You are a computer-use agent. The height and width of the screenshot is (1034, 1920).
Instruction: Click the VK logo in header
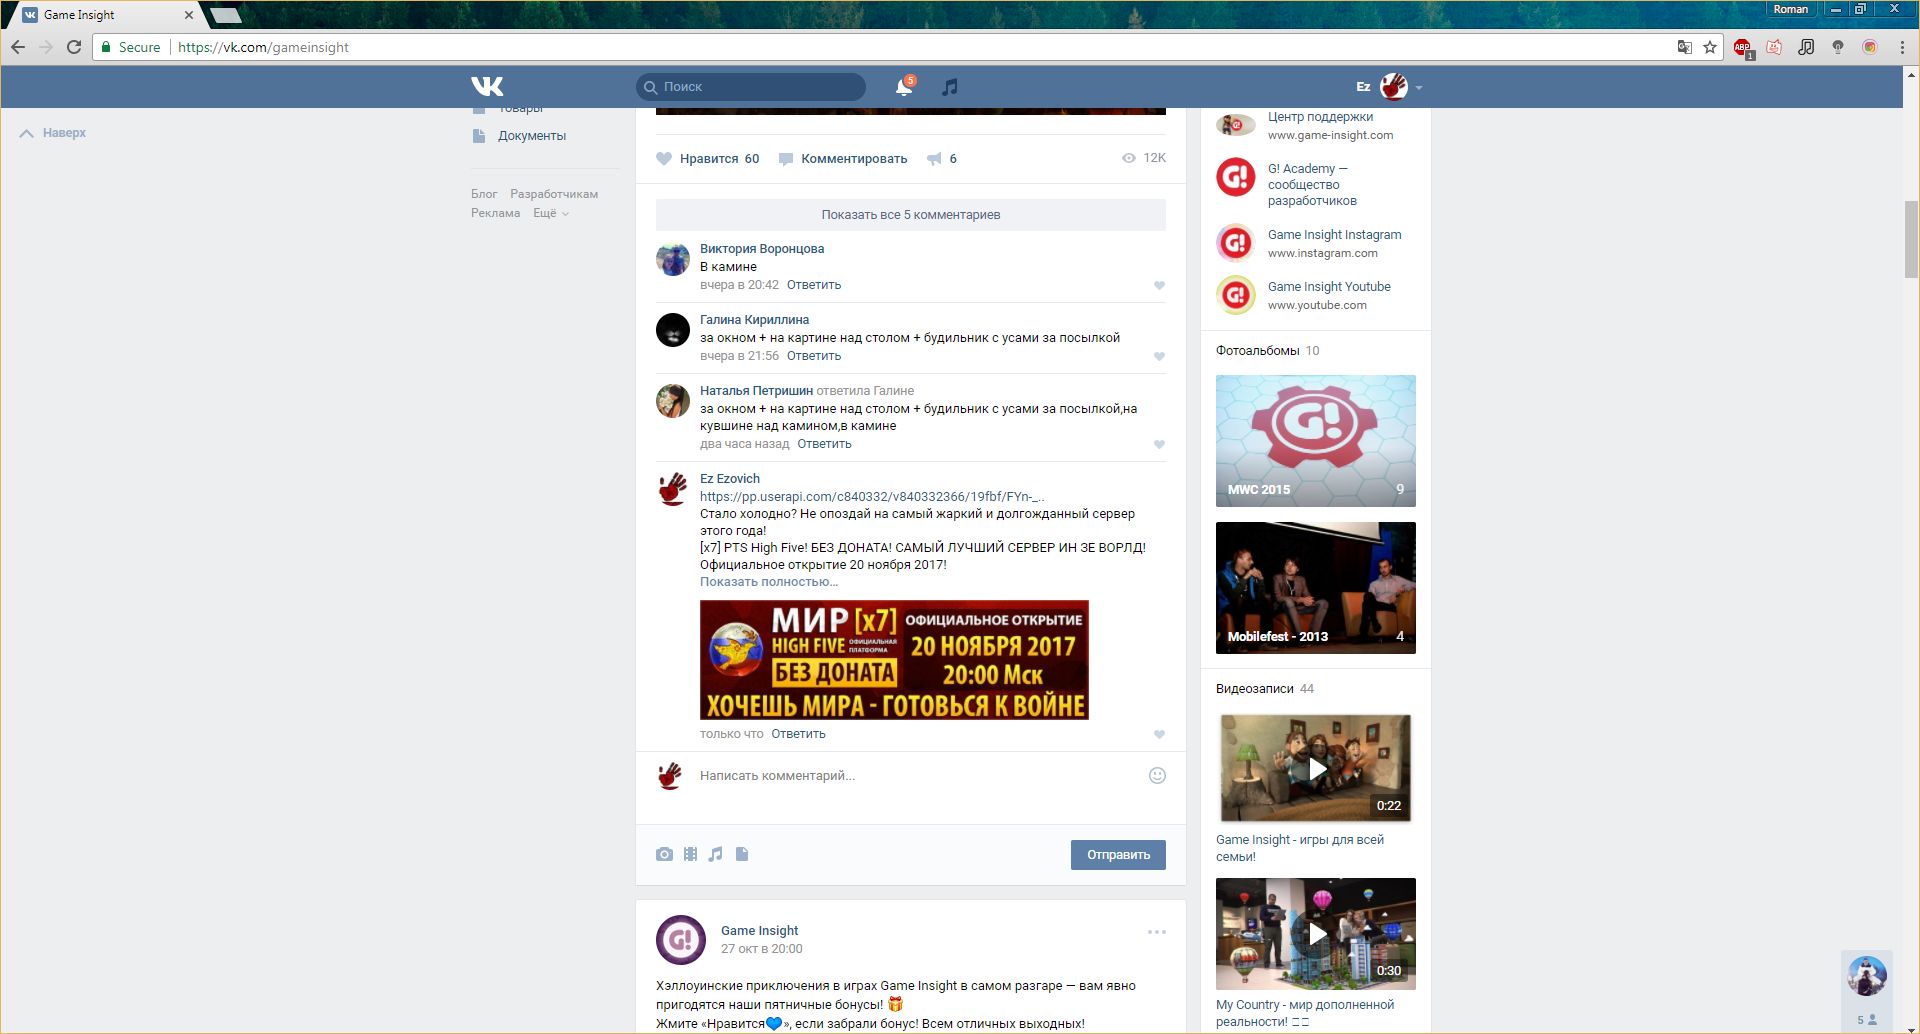tap(487, 87)
